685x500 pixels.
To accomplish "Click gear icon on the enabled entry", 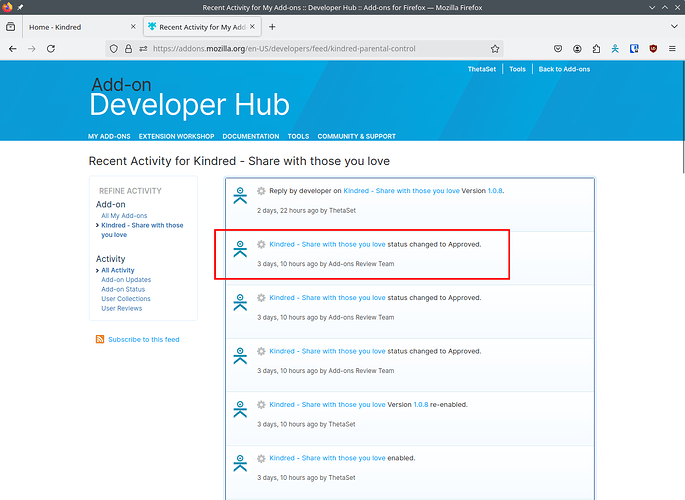I will click(x=261, y=459).
